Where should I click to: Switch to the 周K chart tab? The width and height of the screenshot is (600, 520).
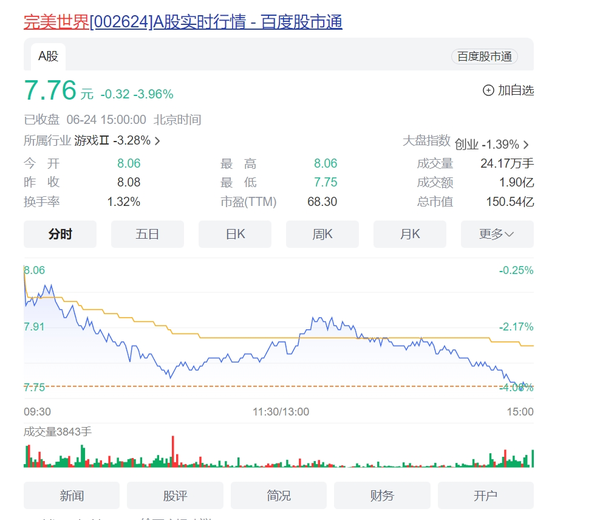tap(322, 234)
